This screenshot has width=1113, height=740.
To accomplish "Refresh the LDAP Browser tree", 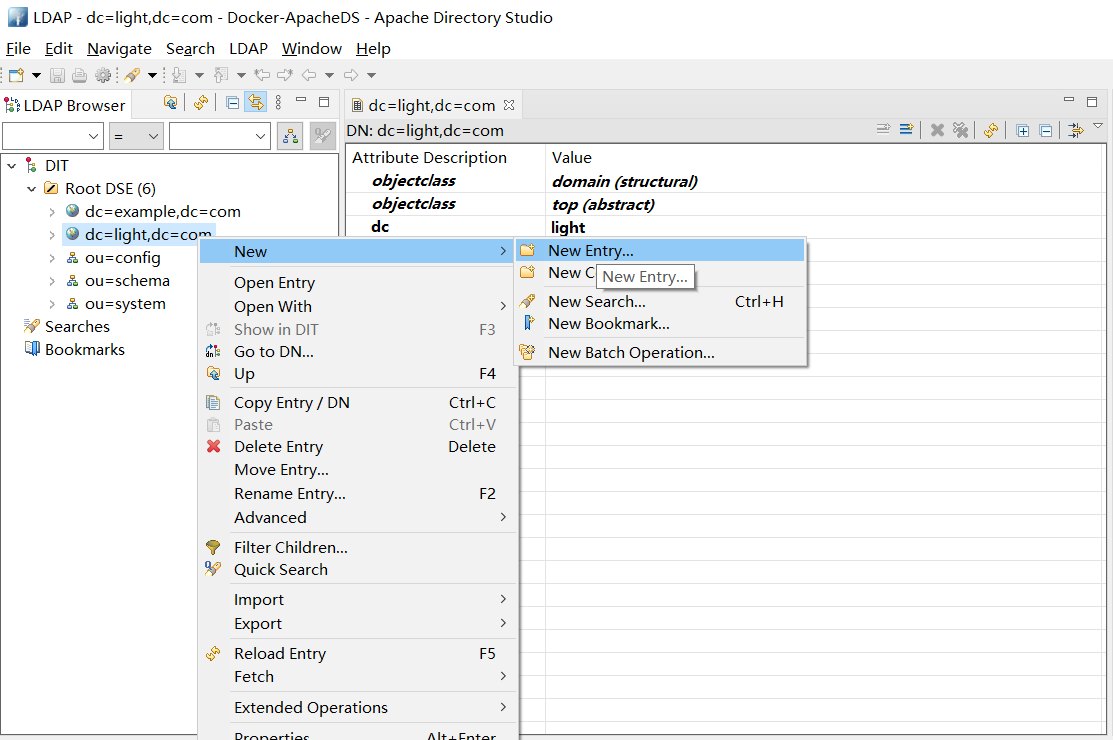I will 201,103.
